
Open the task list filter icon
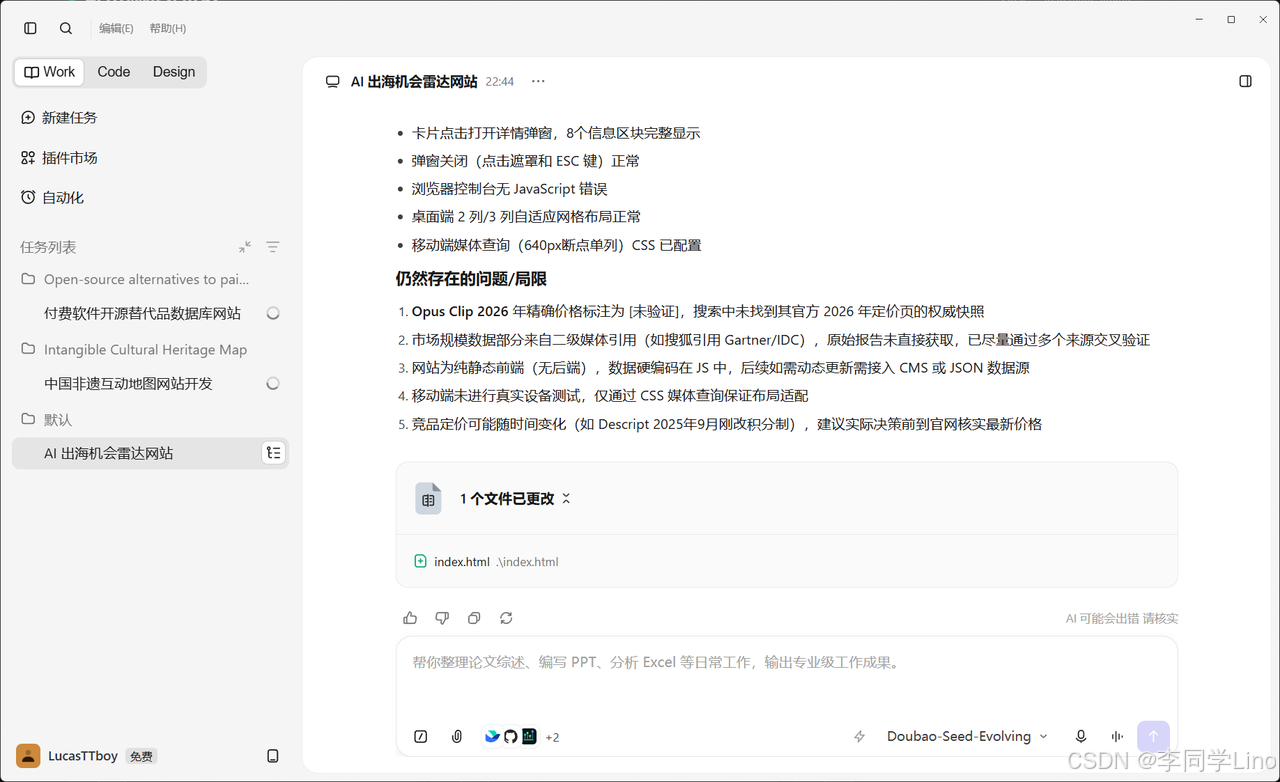[273, 247]
